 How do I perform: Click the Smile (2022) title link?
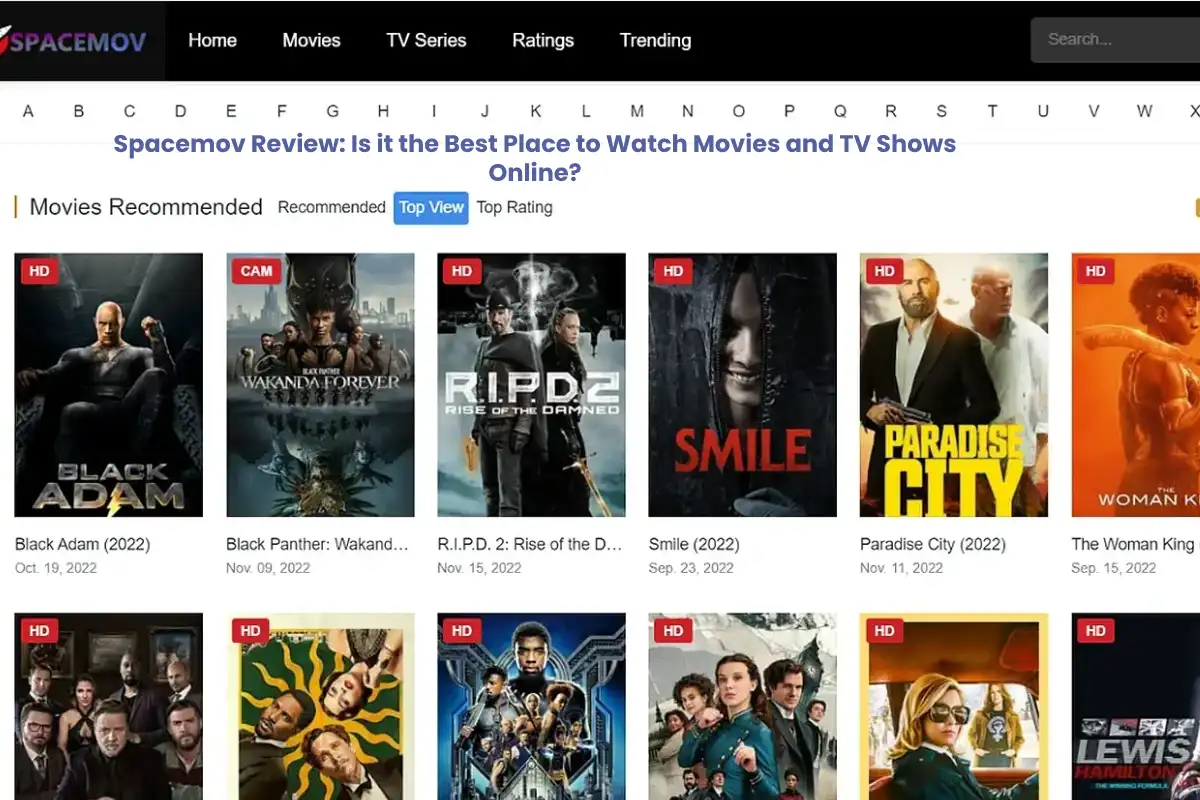click(x=694, y=545)
